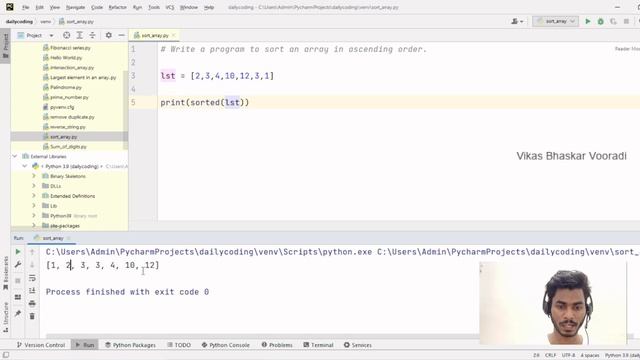Expand the Extended Definitions folder
This screenshot has width=640, height=360.
34,196
